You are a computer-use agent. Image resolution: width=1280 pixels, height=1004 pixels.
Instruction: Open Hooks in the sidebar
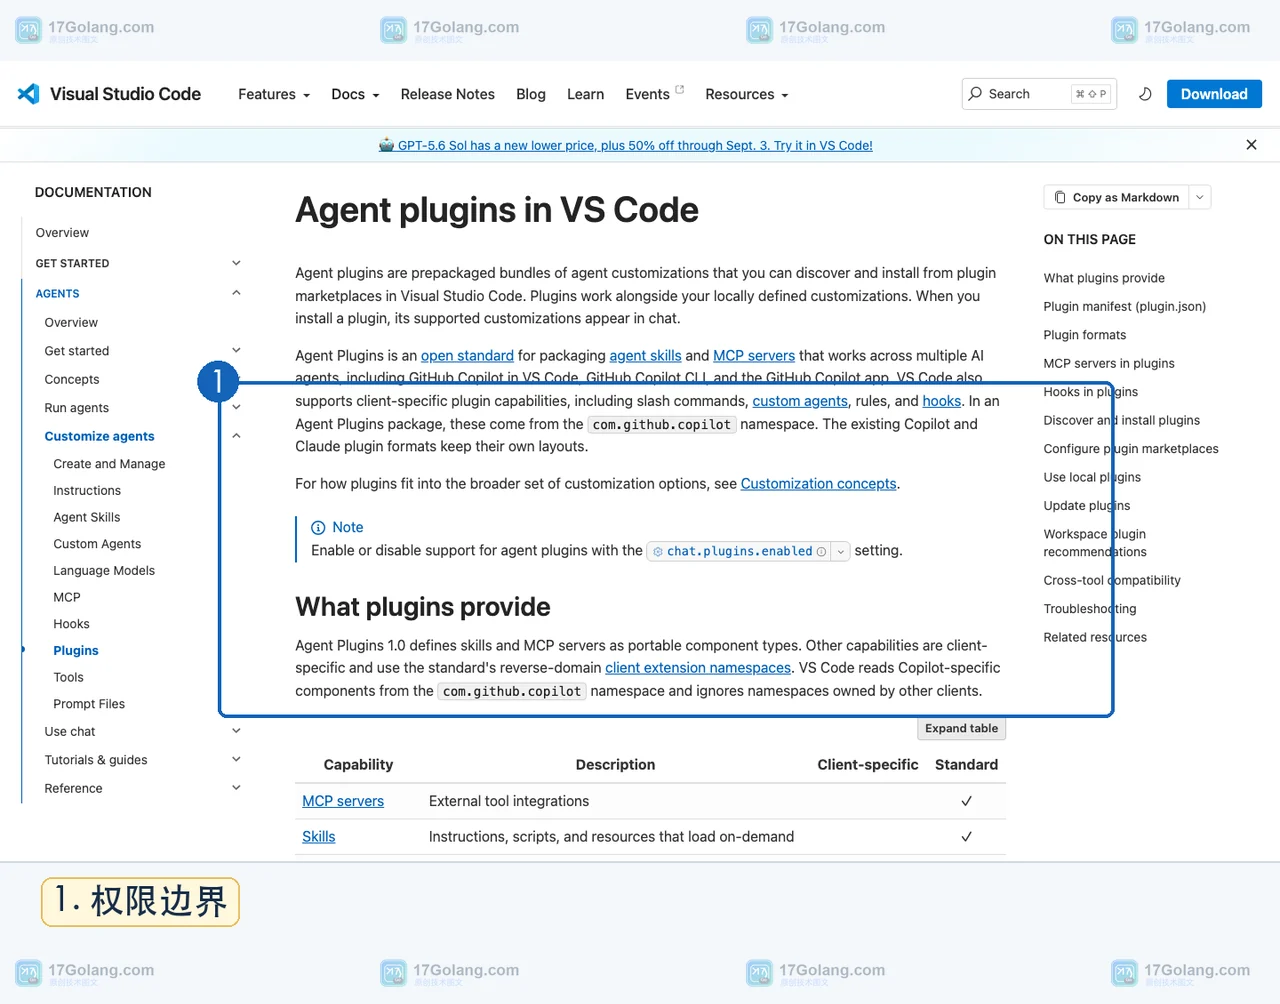coord(71,624)
